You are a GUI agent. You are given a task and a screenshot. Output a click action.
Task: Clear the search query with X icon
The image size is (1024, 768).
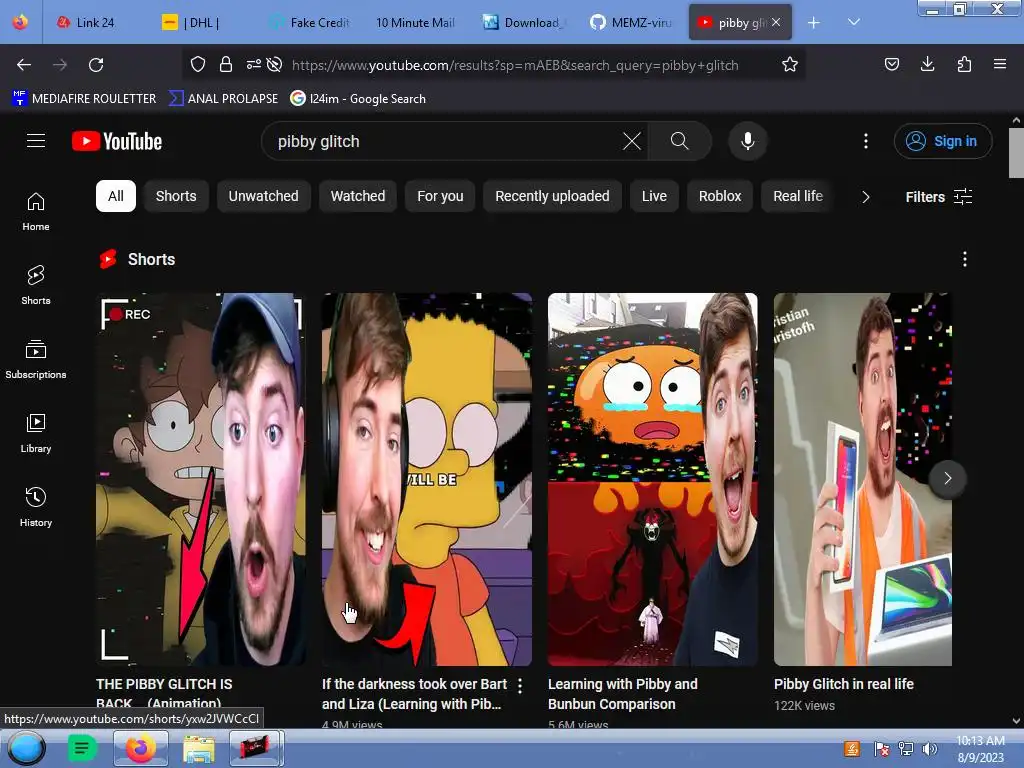click(632, 141)
